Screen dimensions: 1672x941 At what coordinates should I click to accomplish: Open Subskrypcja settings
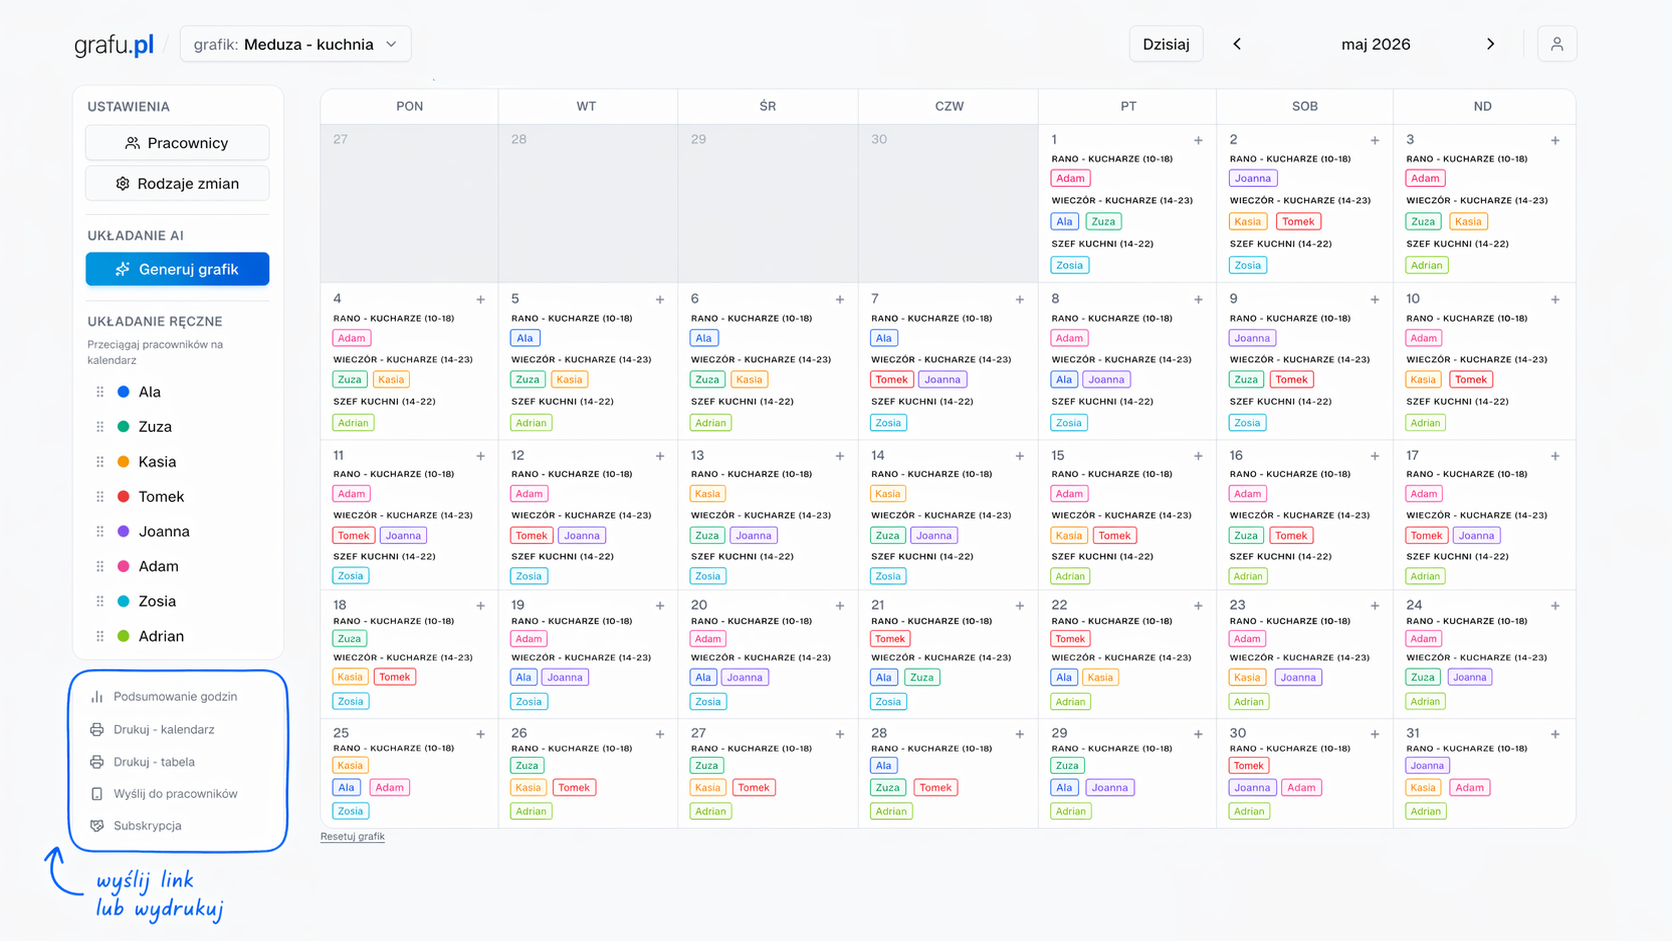tap(147, 826)
